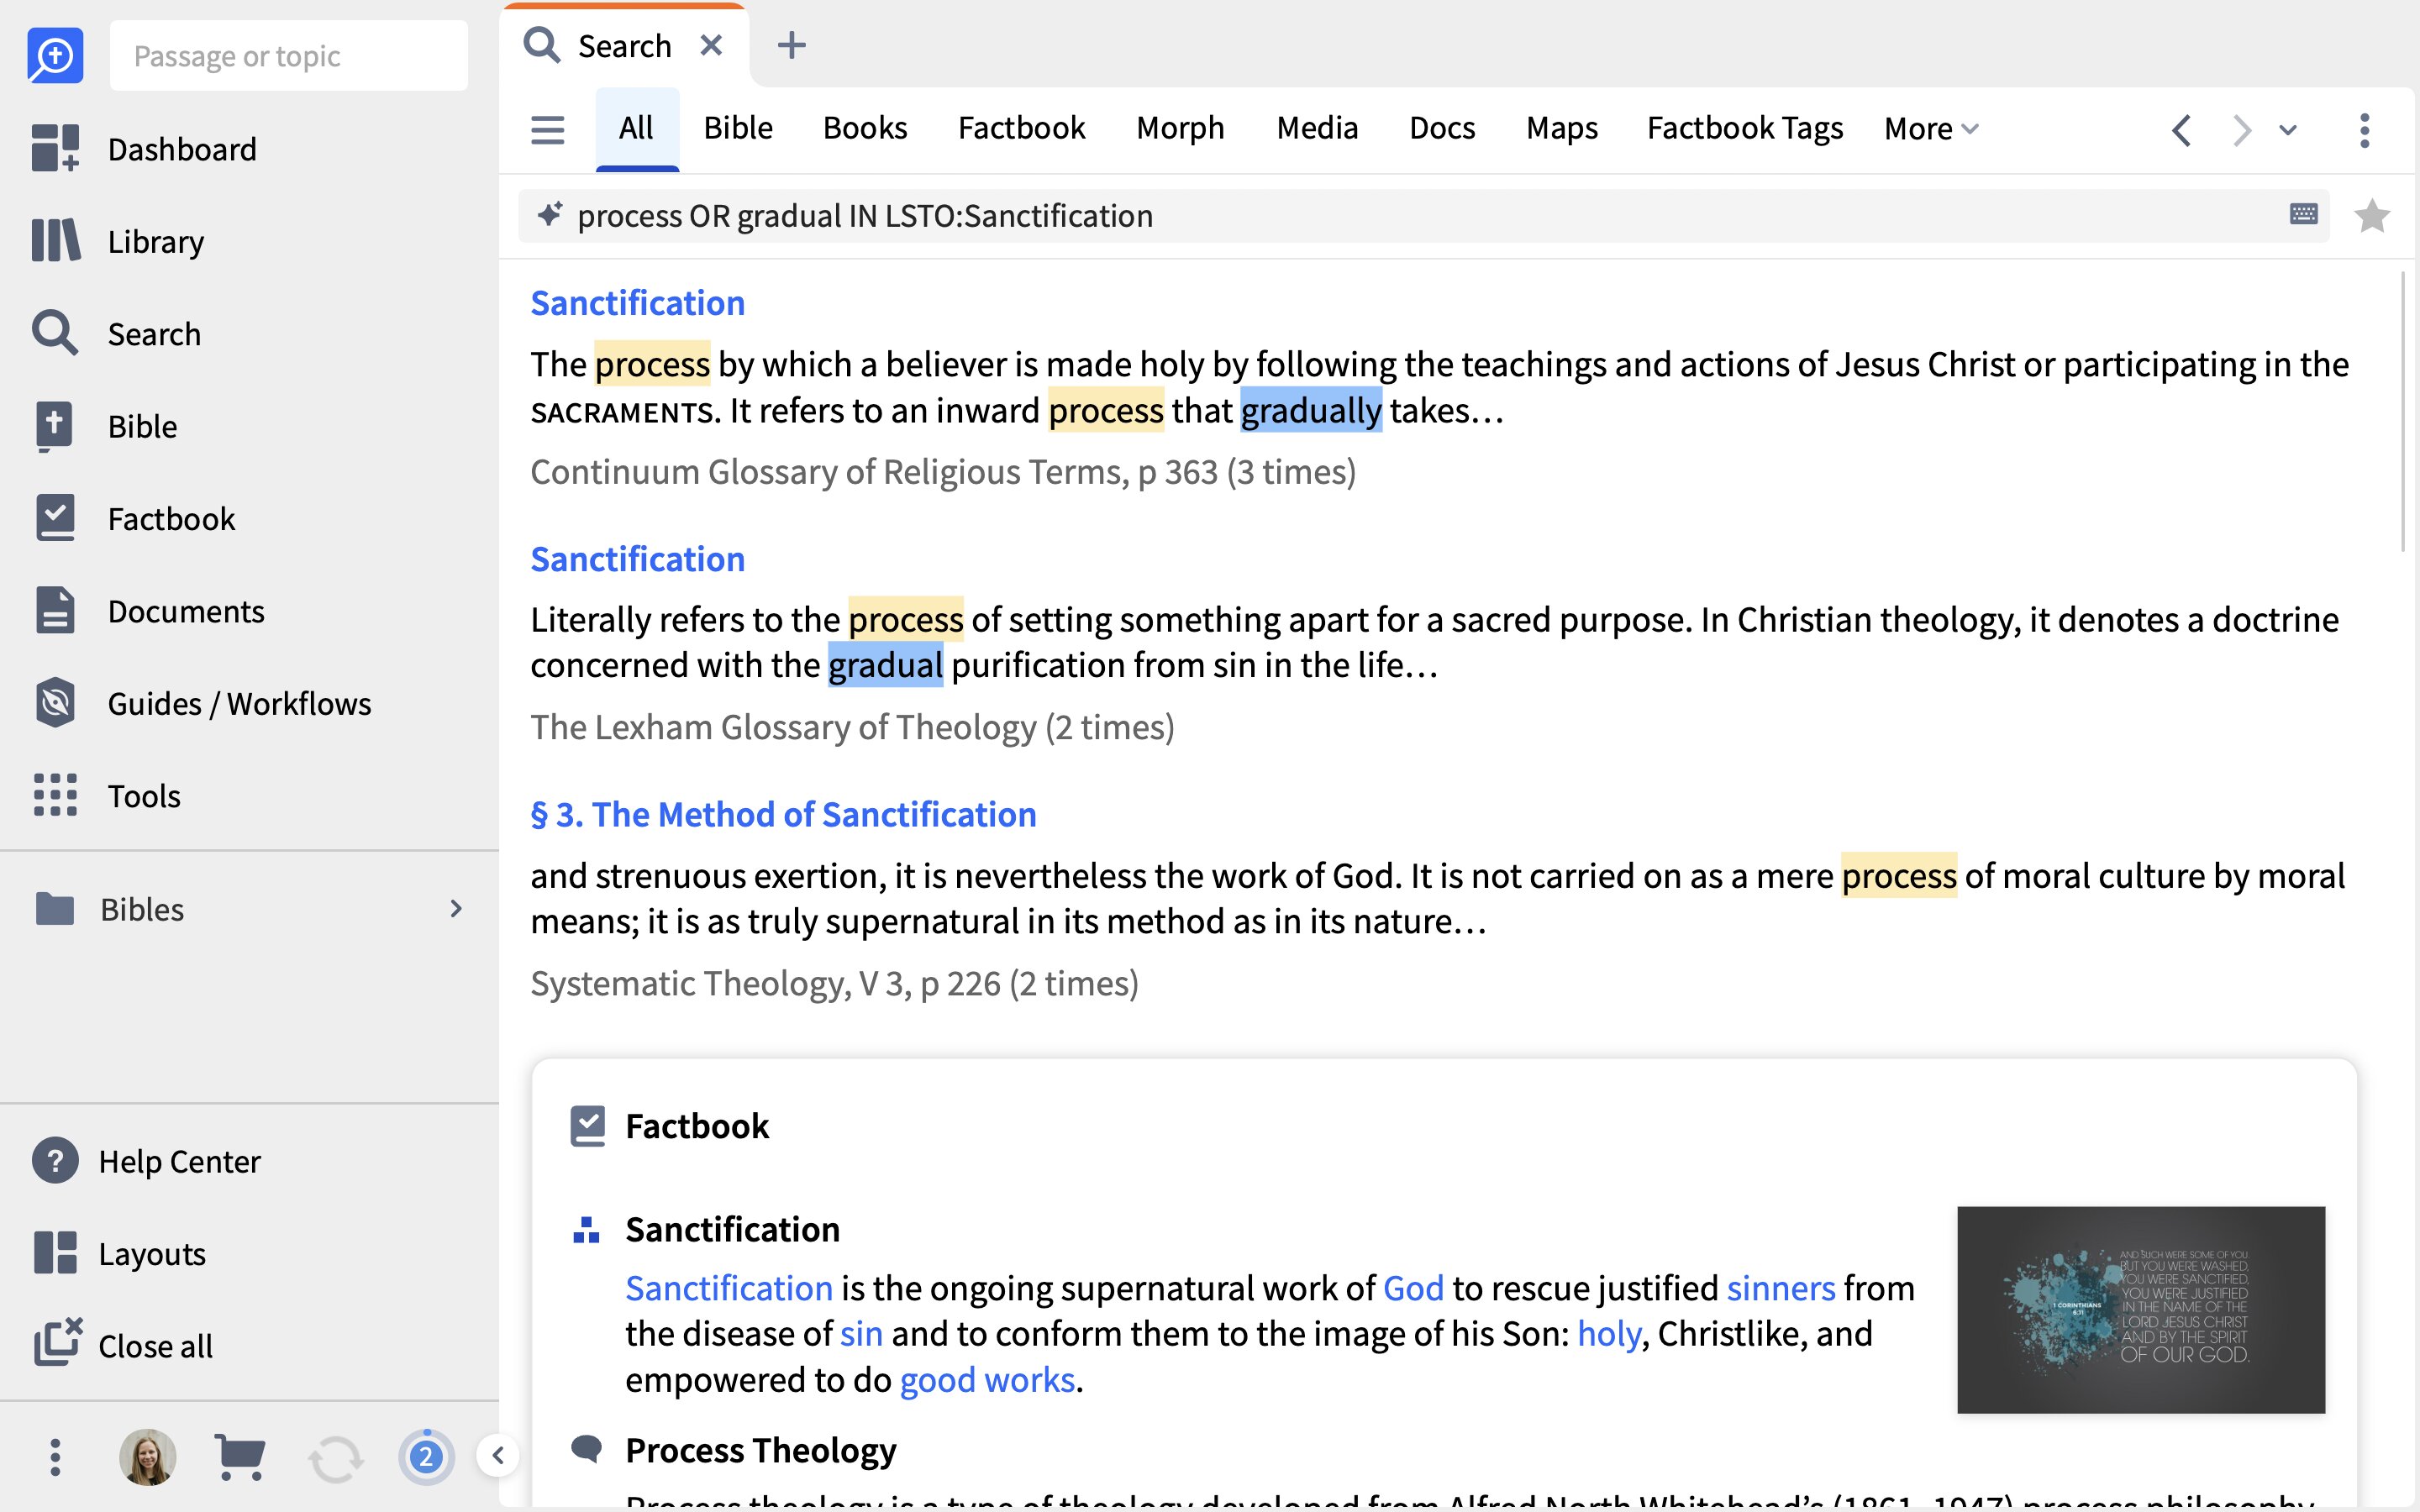Open the Dashboard icon in sidebar
Viewport: 2420px width, 1512px height.
pyautogui.click(x=55, y=148)
